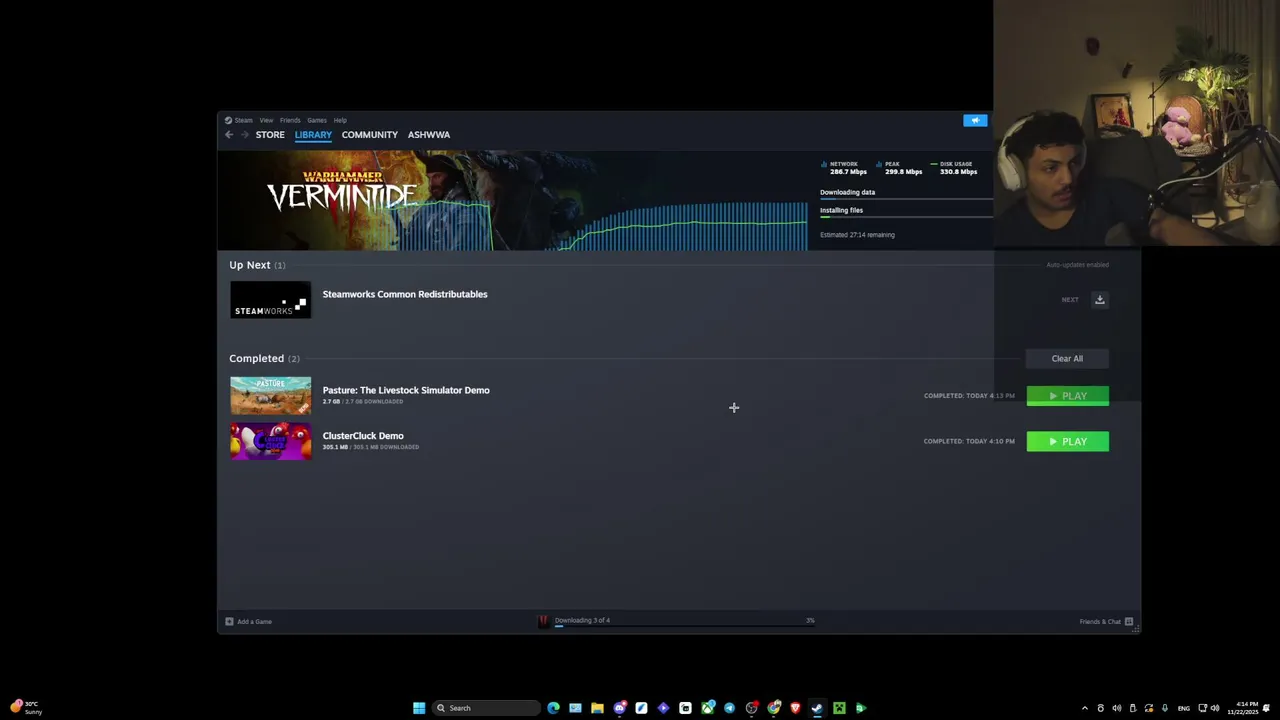Open the clock and date flyout
This screenshot has height=720, width=1280.
coord(1245,708)
